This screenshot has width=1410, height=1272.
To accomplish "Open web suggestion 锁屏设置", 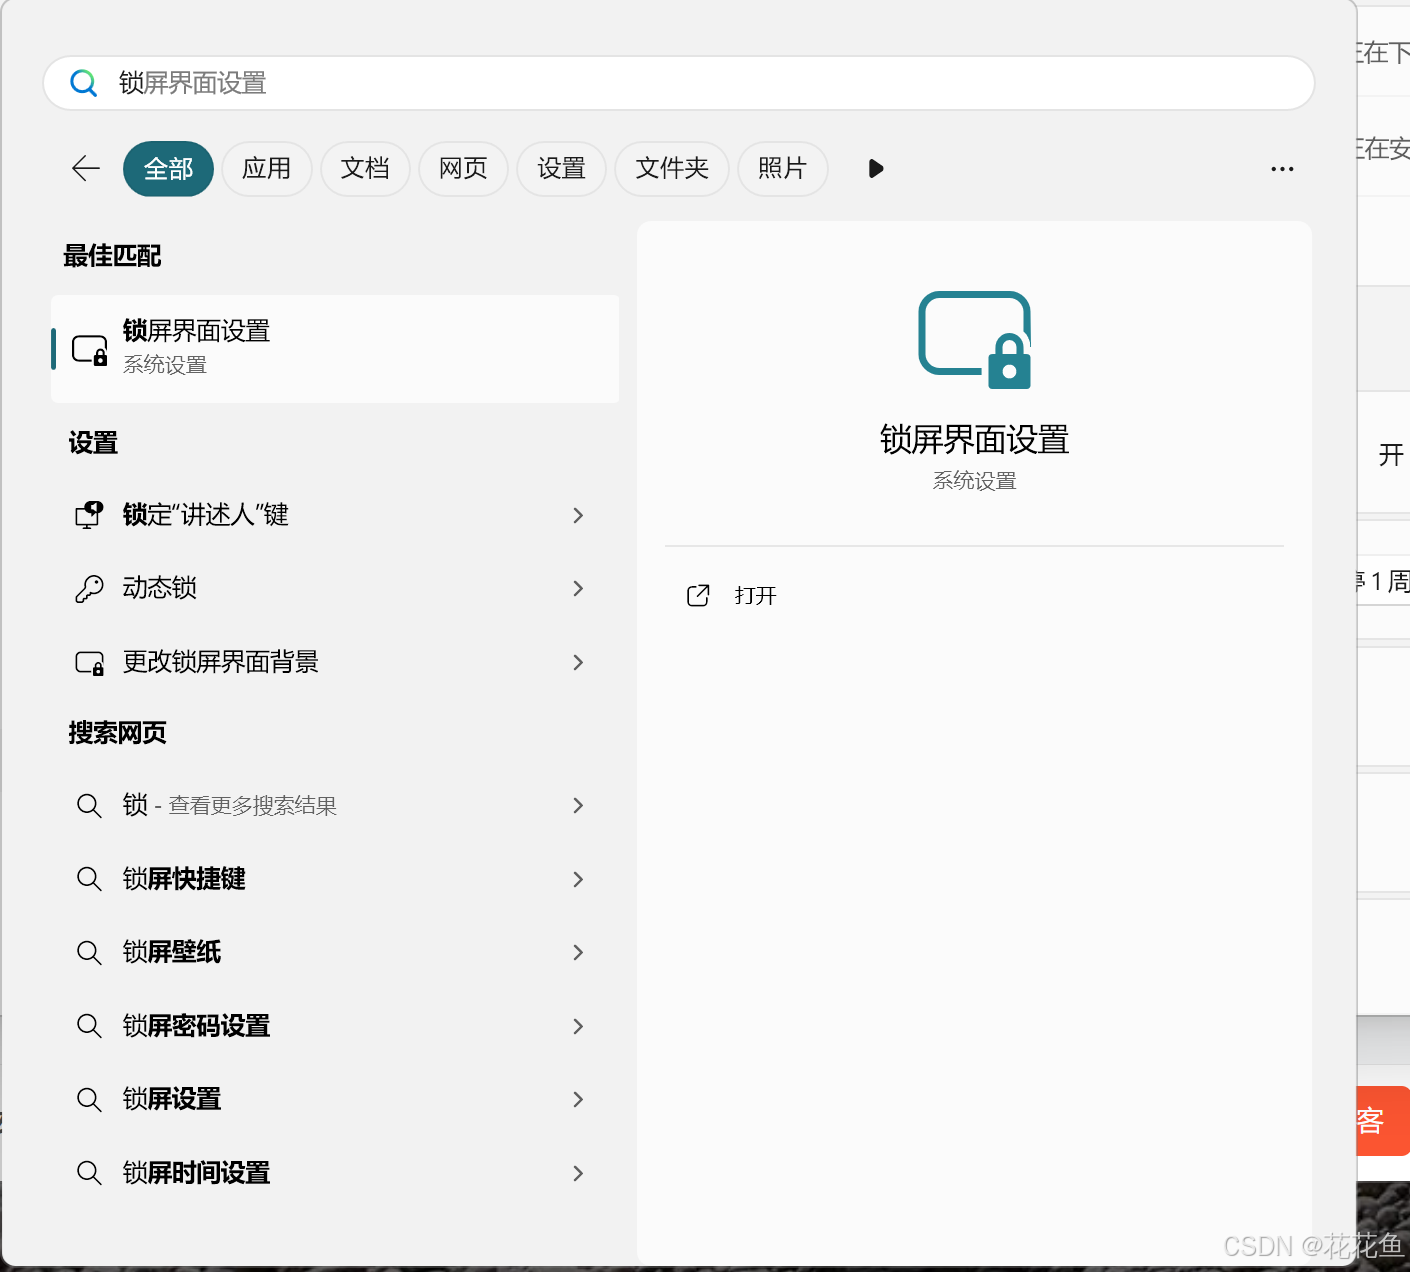I will [335, 1099].
